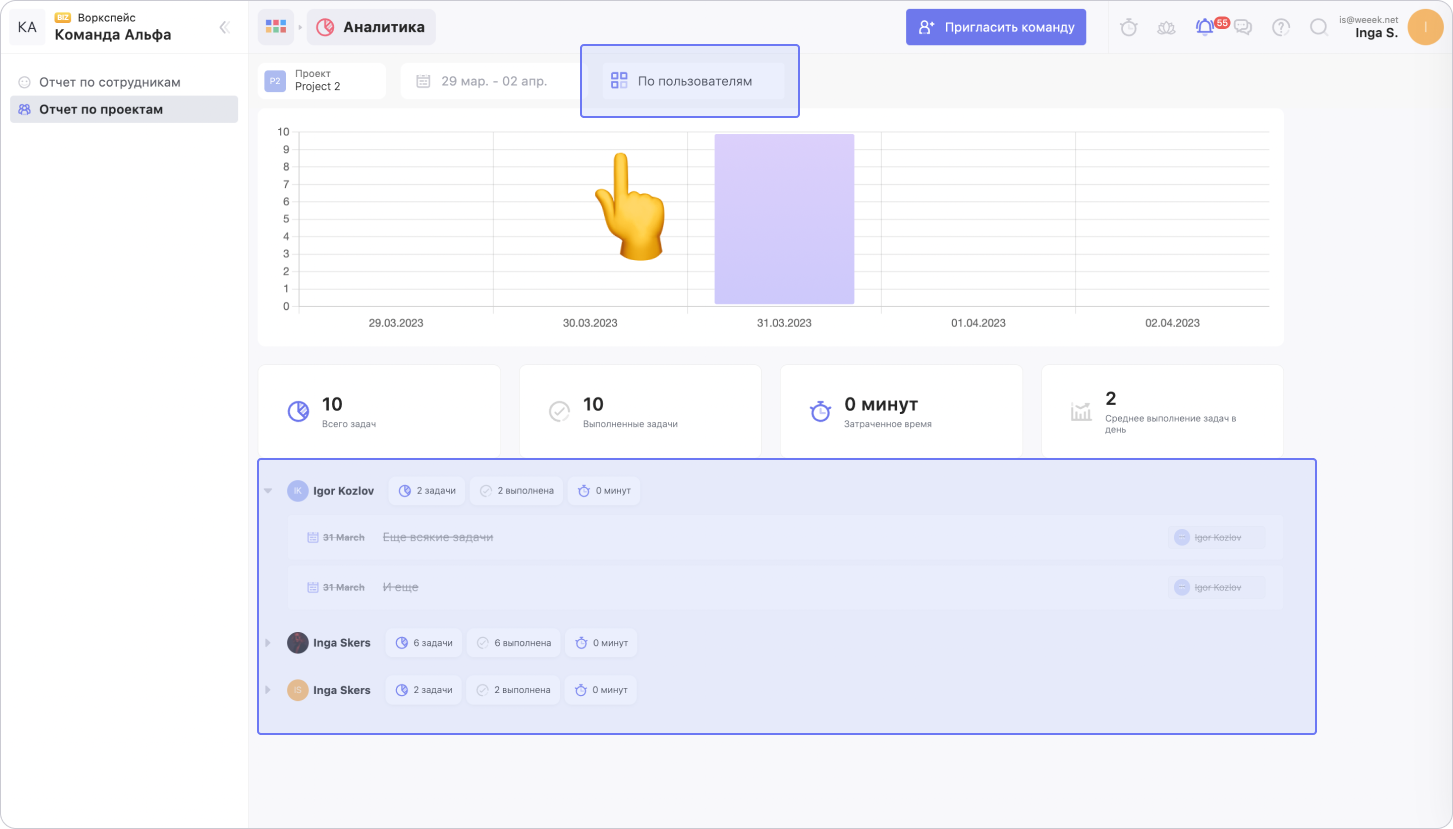Collapse Igor Kozlov's task list
1453x829 pixels.
[268, 491]
